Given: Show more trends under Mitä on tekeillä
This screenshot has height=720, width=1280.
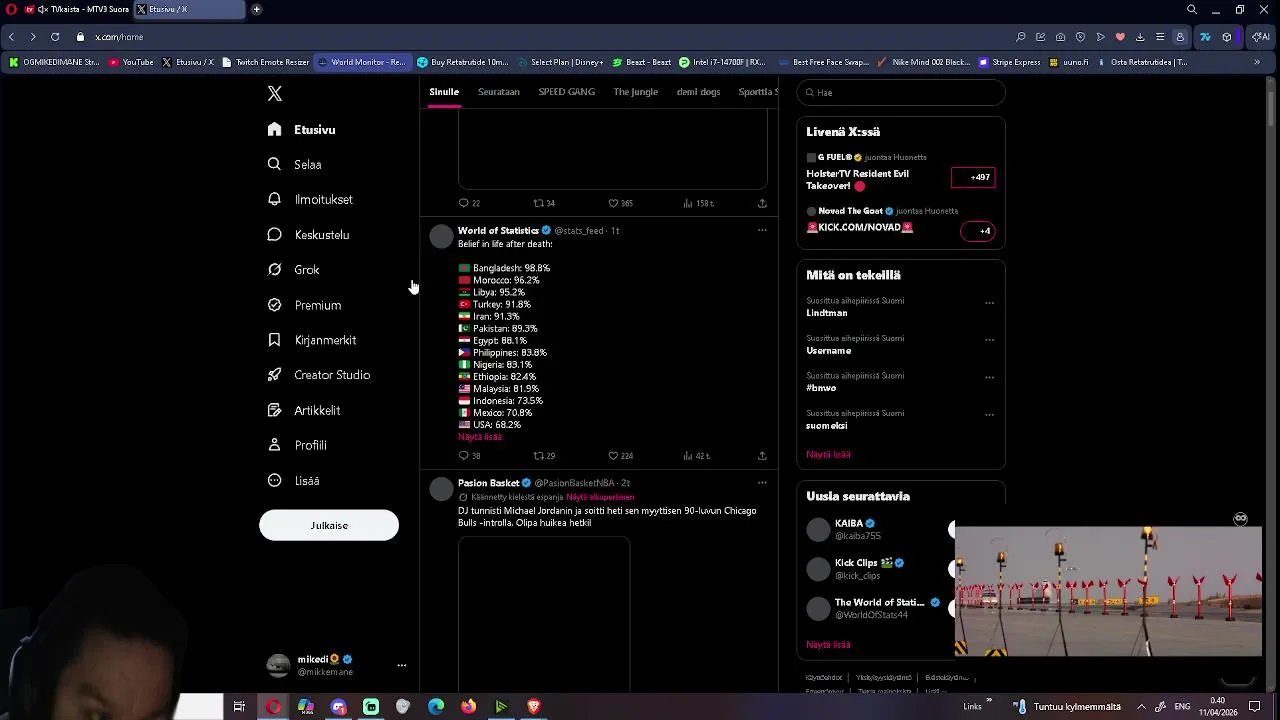Looking at the screenshot, I should 828,455.
